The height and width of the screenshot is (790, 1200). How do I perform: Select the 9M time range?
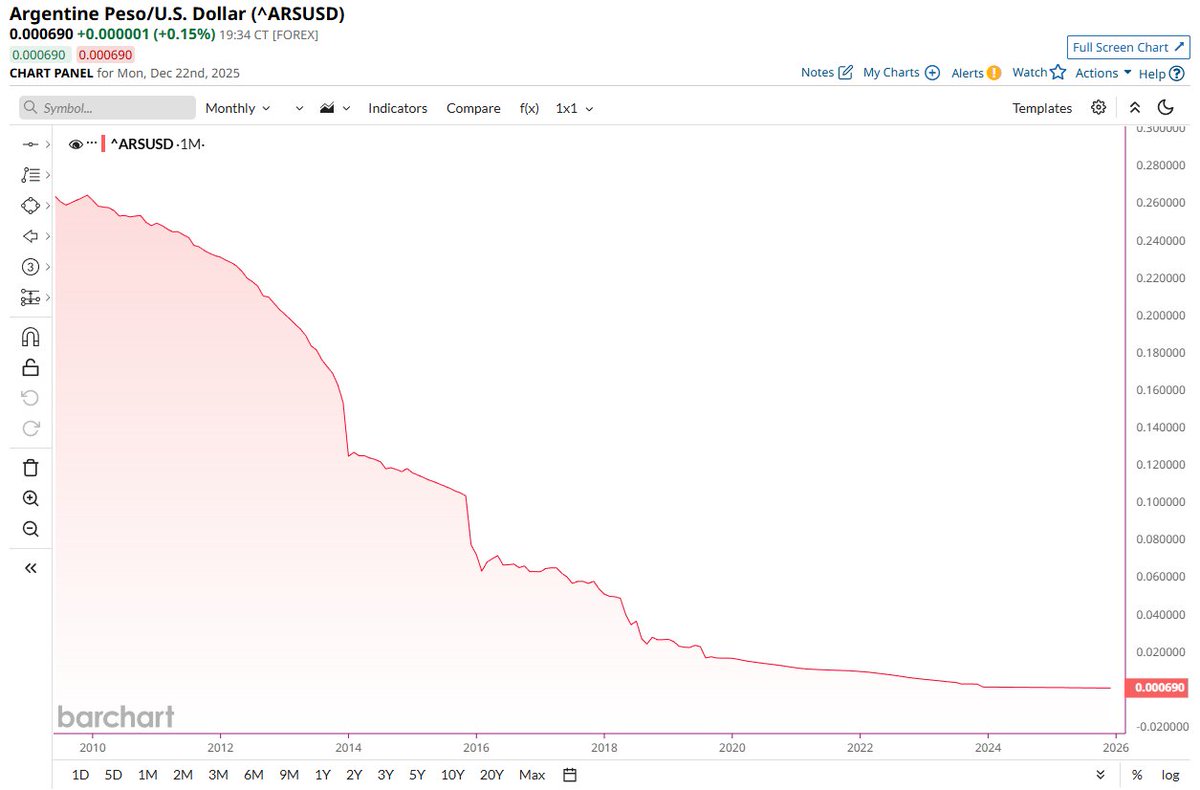pyautogui.click(x=289, y=774)
